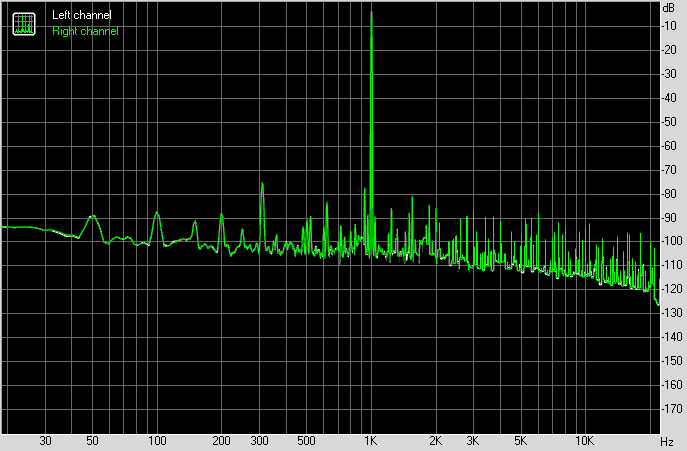This screenshot has width=687, height=451.
Task: Click the 'Hz' axis unit label
Action: point(667,442)
